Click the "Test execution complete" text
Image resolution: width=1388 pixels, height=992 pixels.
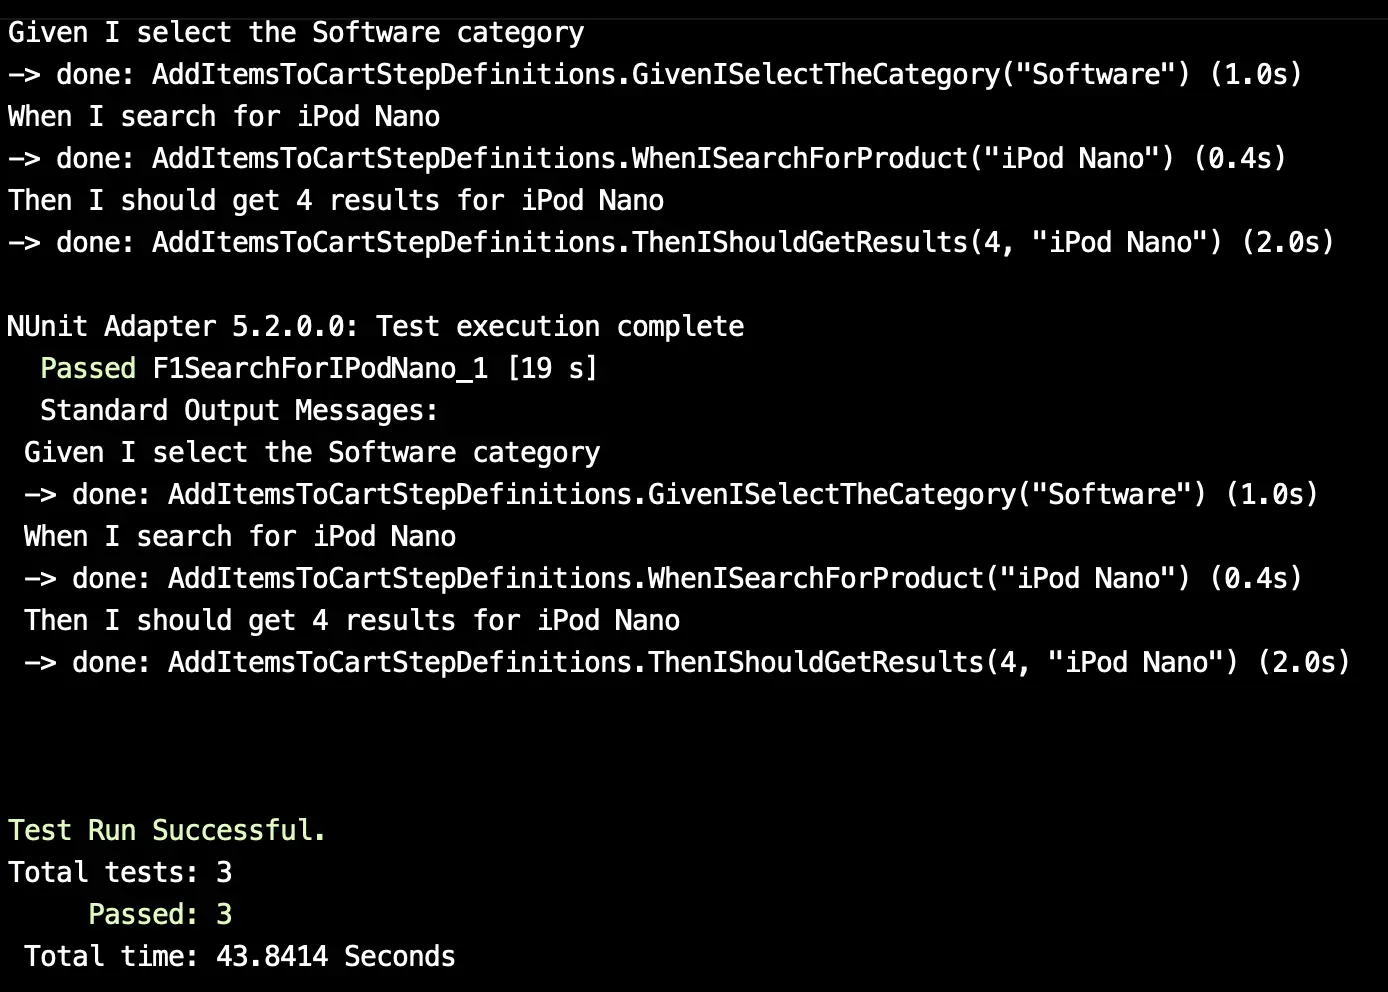[560, 326]
